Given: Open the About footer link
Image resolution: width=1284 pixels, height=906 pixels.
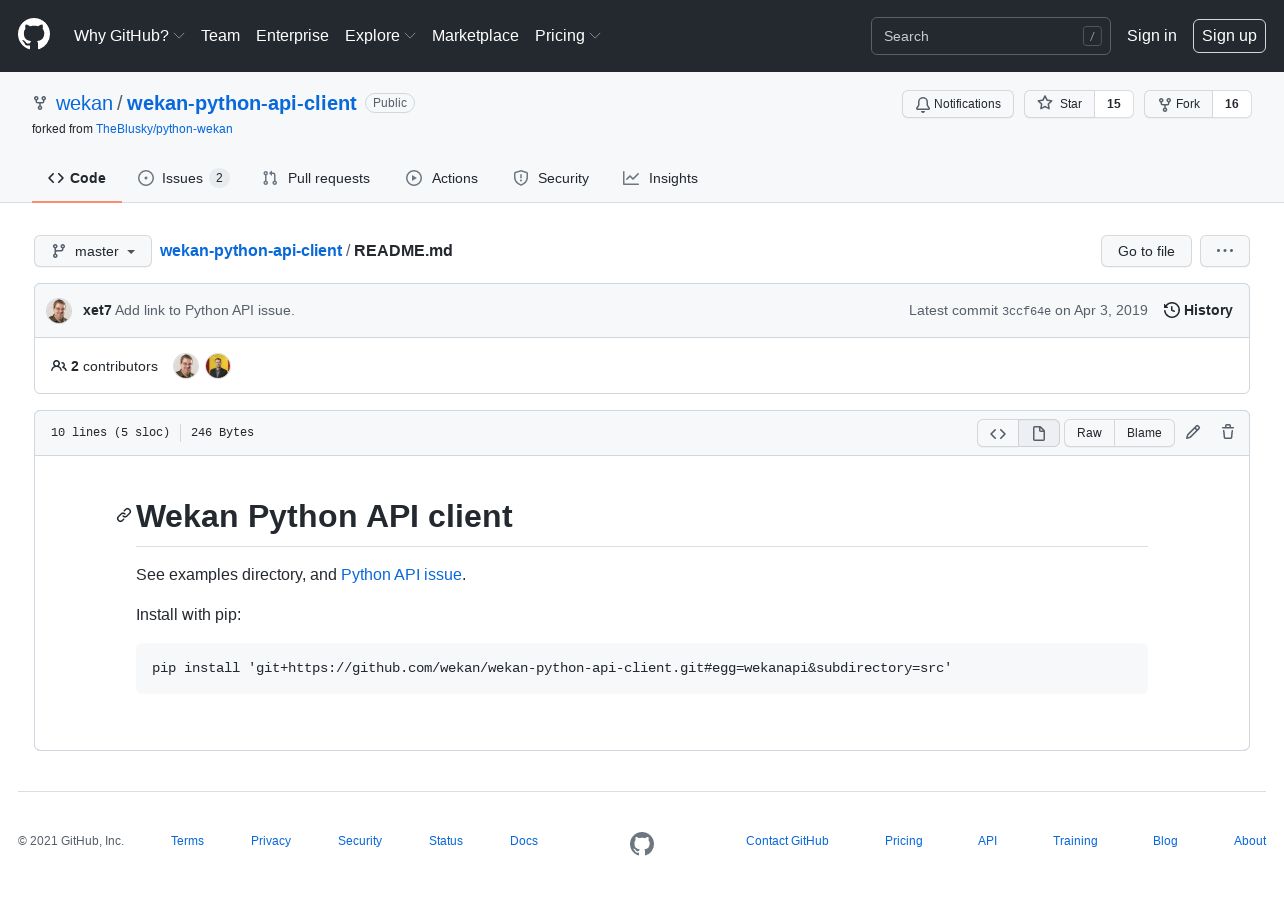Looking at the screenshot, I should click(x=1250, y=841).
